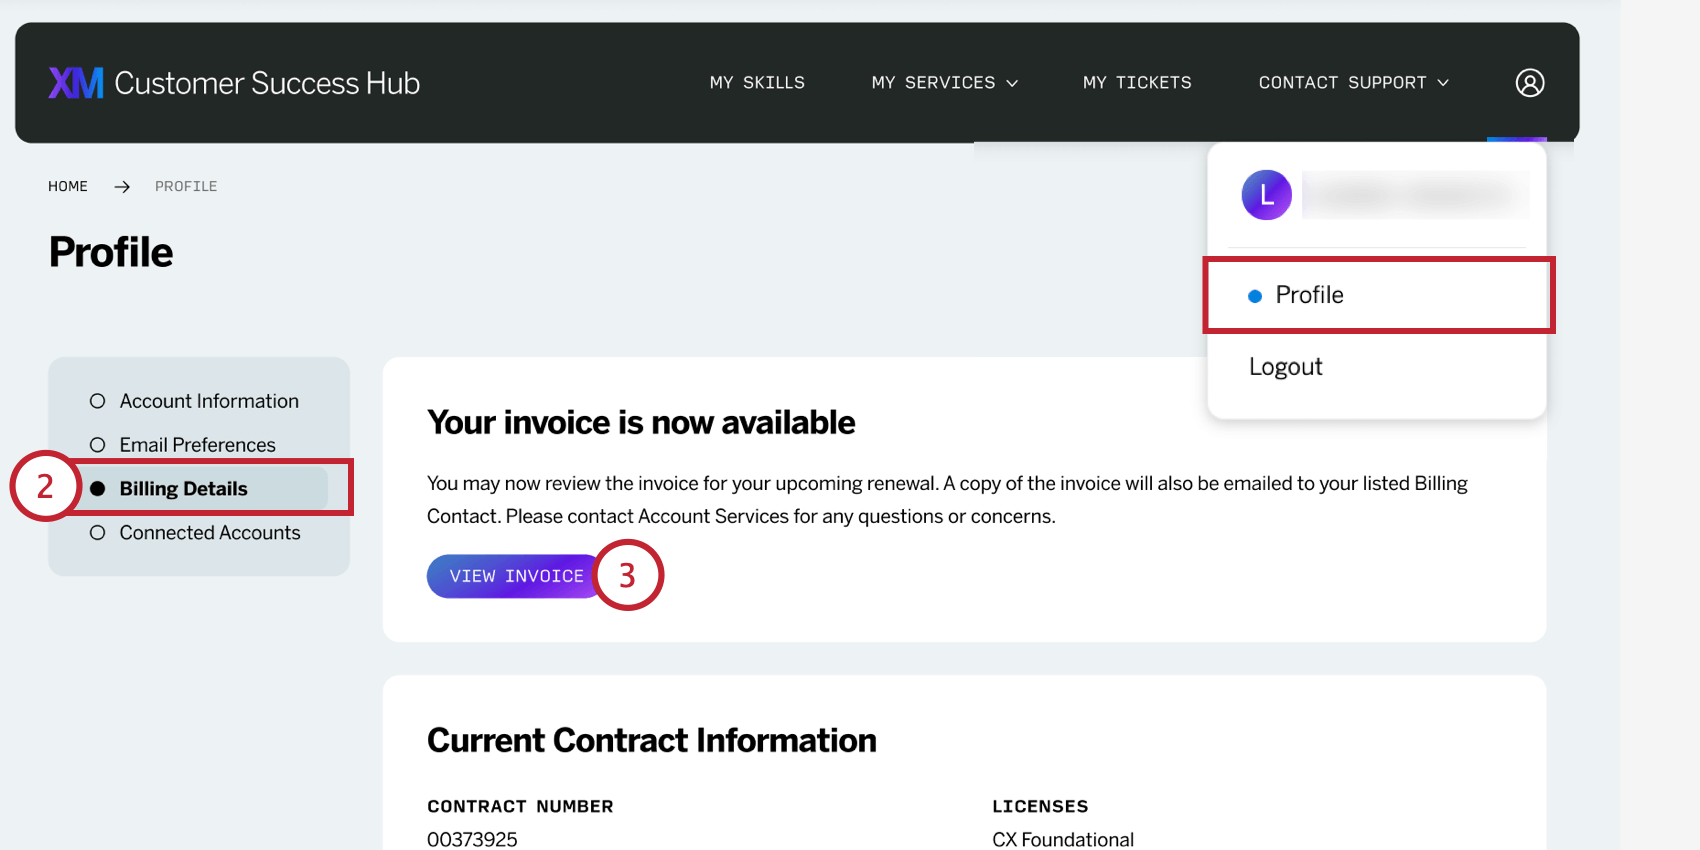The width and height of the screenshot is (1700, 850).
Task: Click the VIEW INVOICE button
Action: (x=516, y=576)
